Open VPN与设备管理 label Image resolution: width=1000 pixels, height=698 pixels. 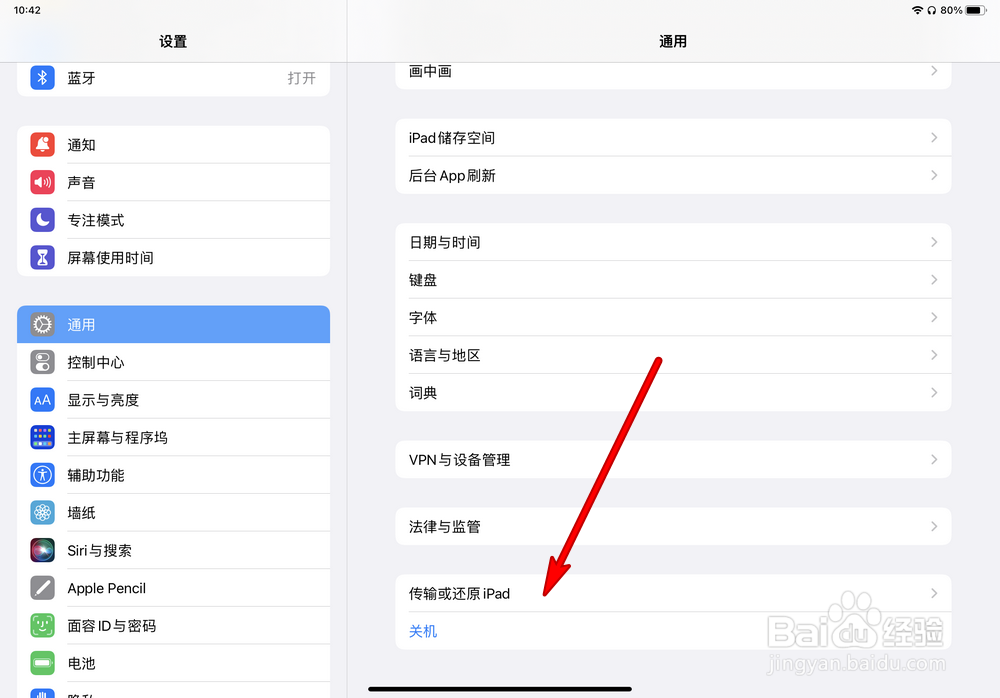point(459,459)
